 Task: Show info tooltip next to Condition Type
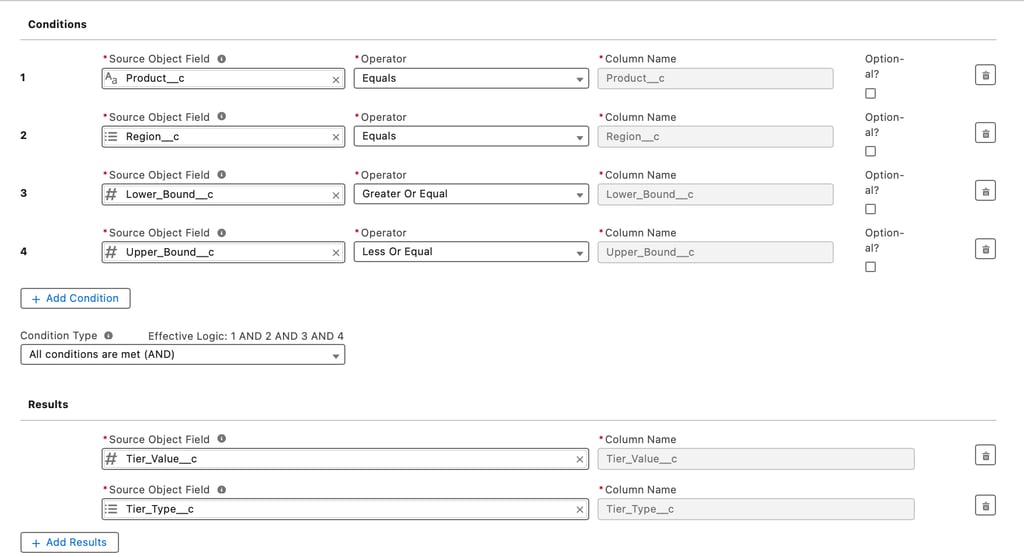108,336
